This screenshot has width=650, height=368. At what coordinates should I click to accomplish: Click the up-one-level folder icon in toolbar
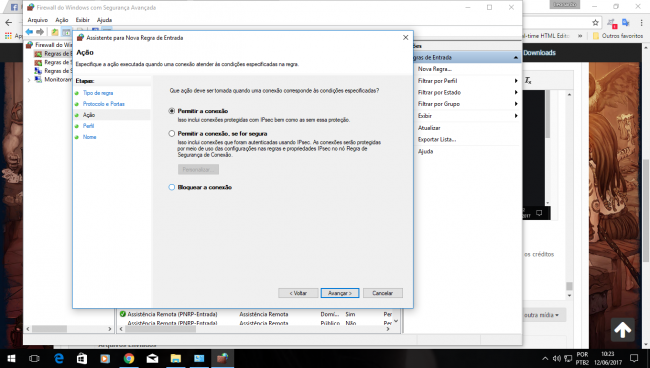55,32
